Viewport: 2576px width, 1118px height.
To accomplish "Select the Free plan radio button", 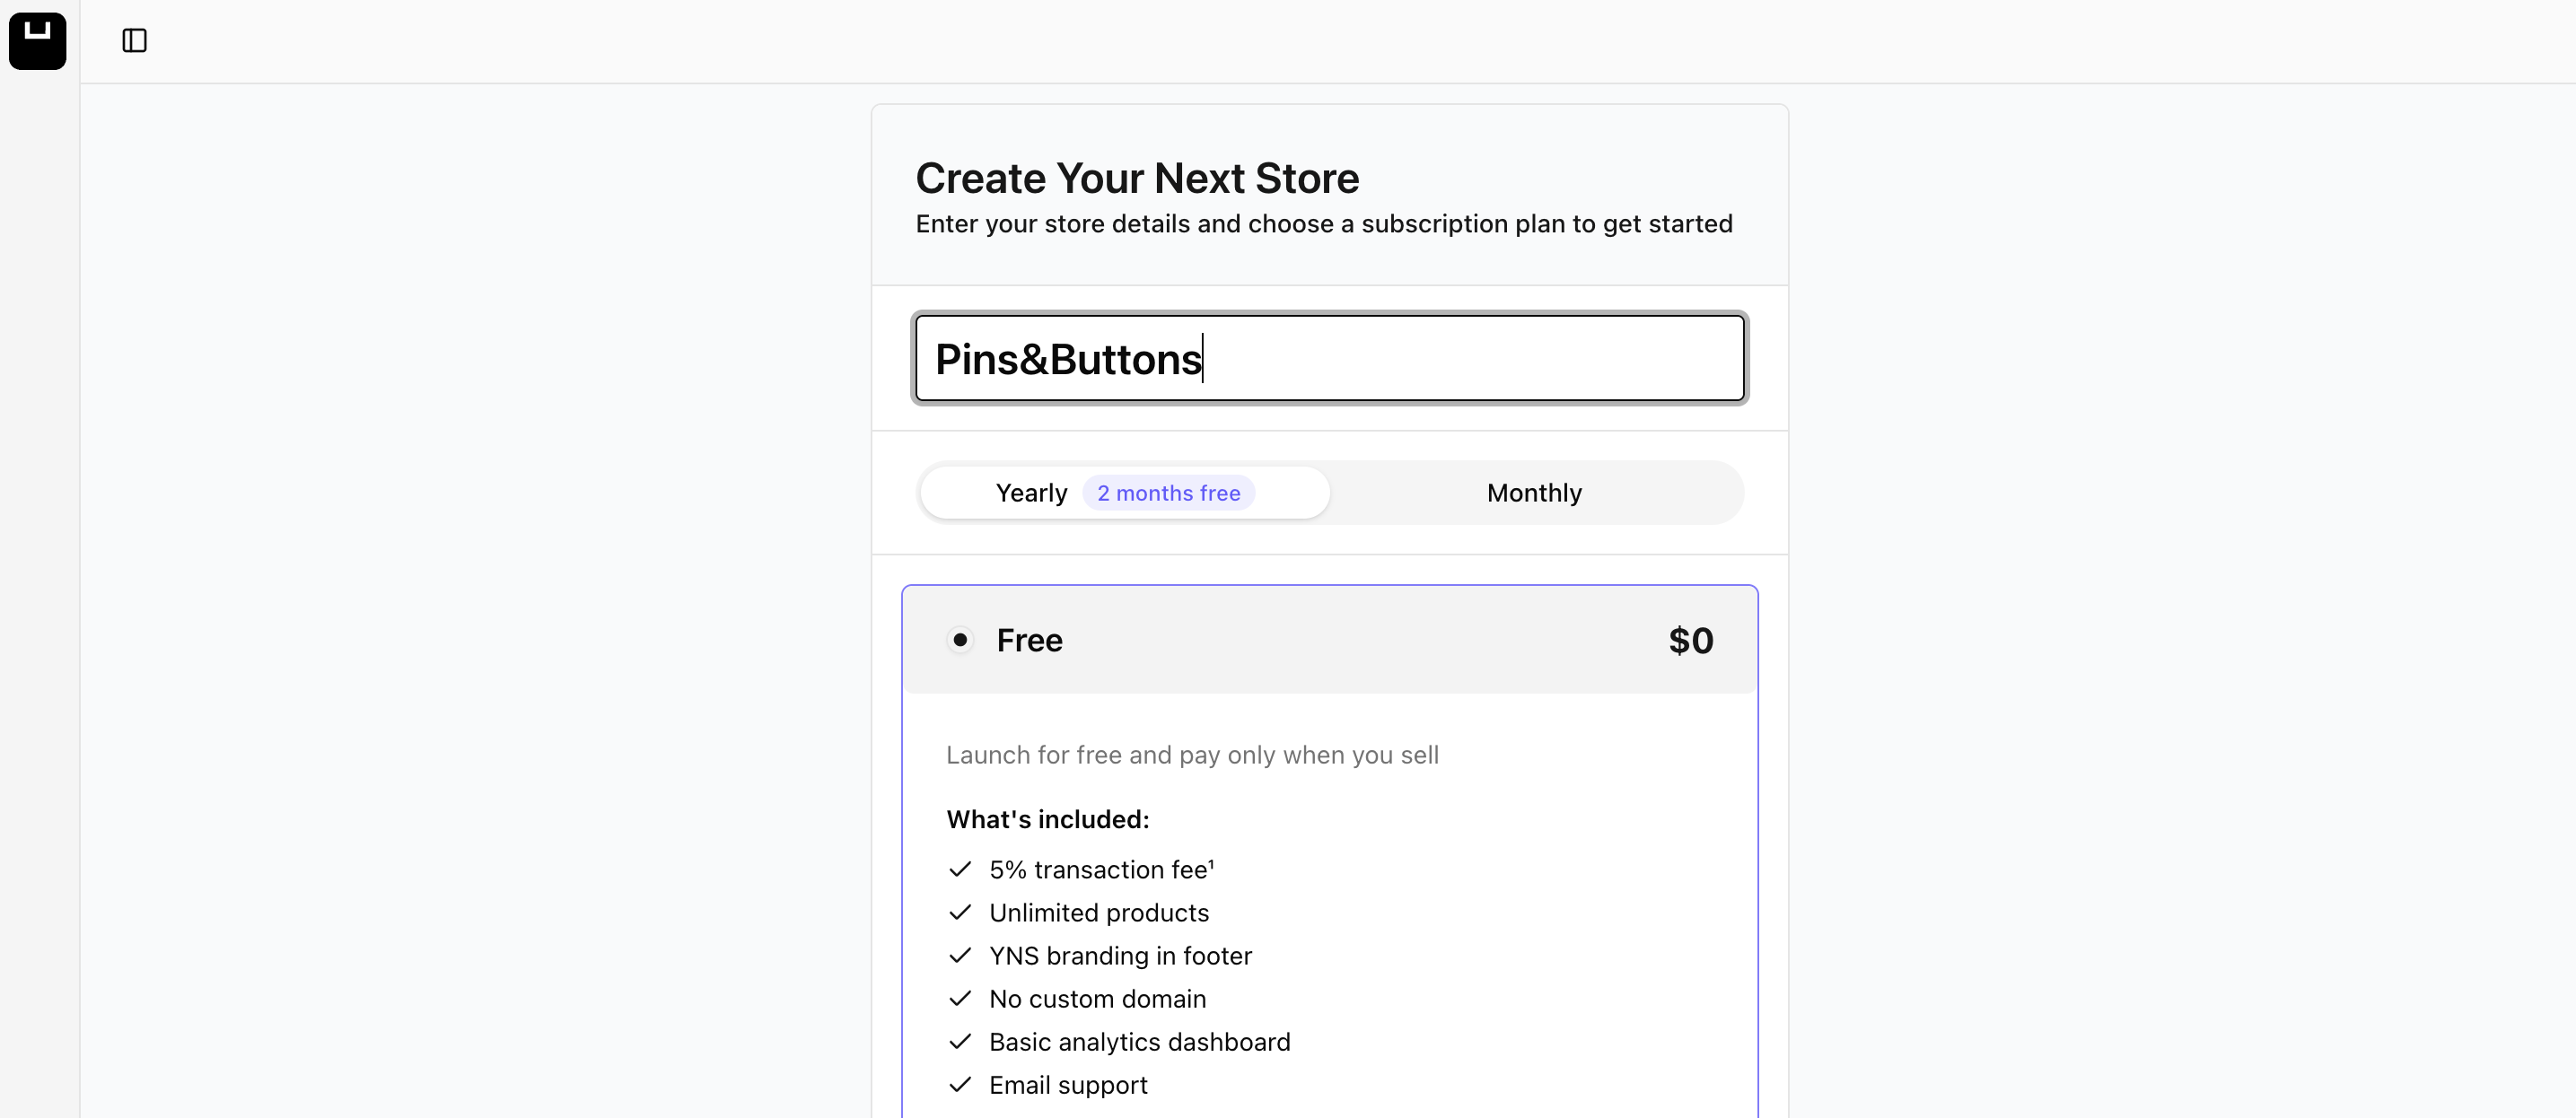I will [x=960, y=640].
